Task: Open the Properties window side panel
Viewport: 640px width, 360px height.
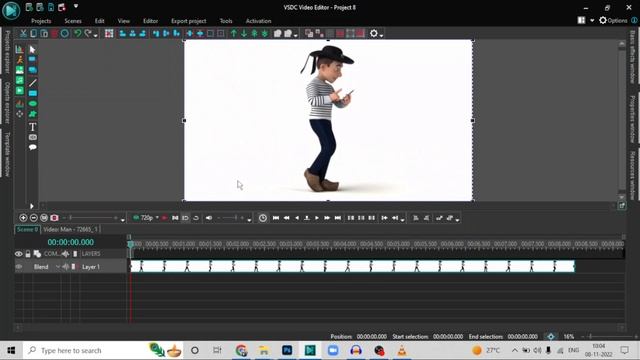Action: [632, 119]
